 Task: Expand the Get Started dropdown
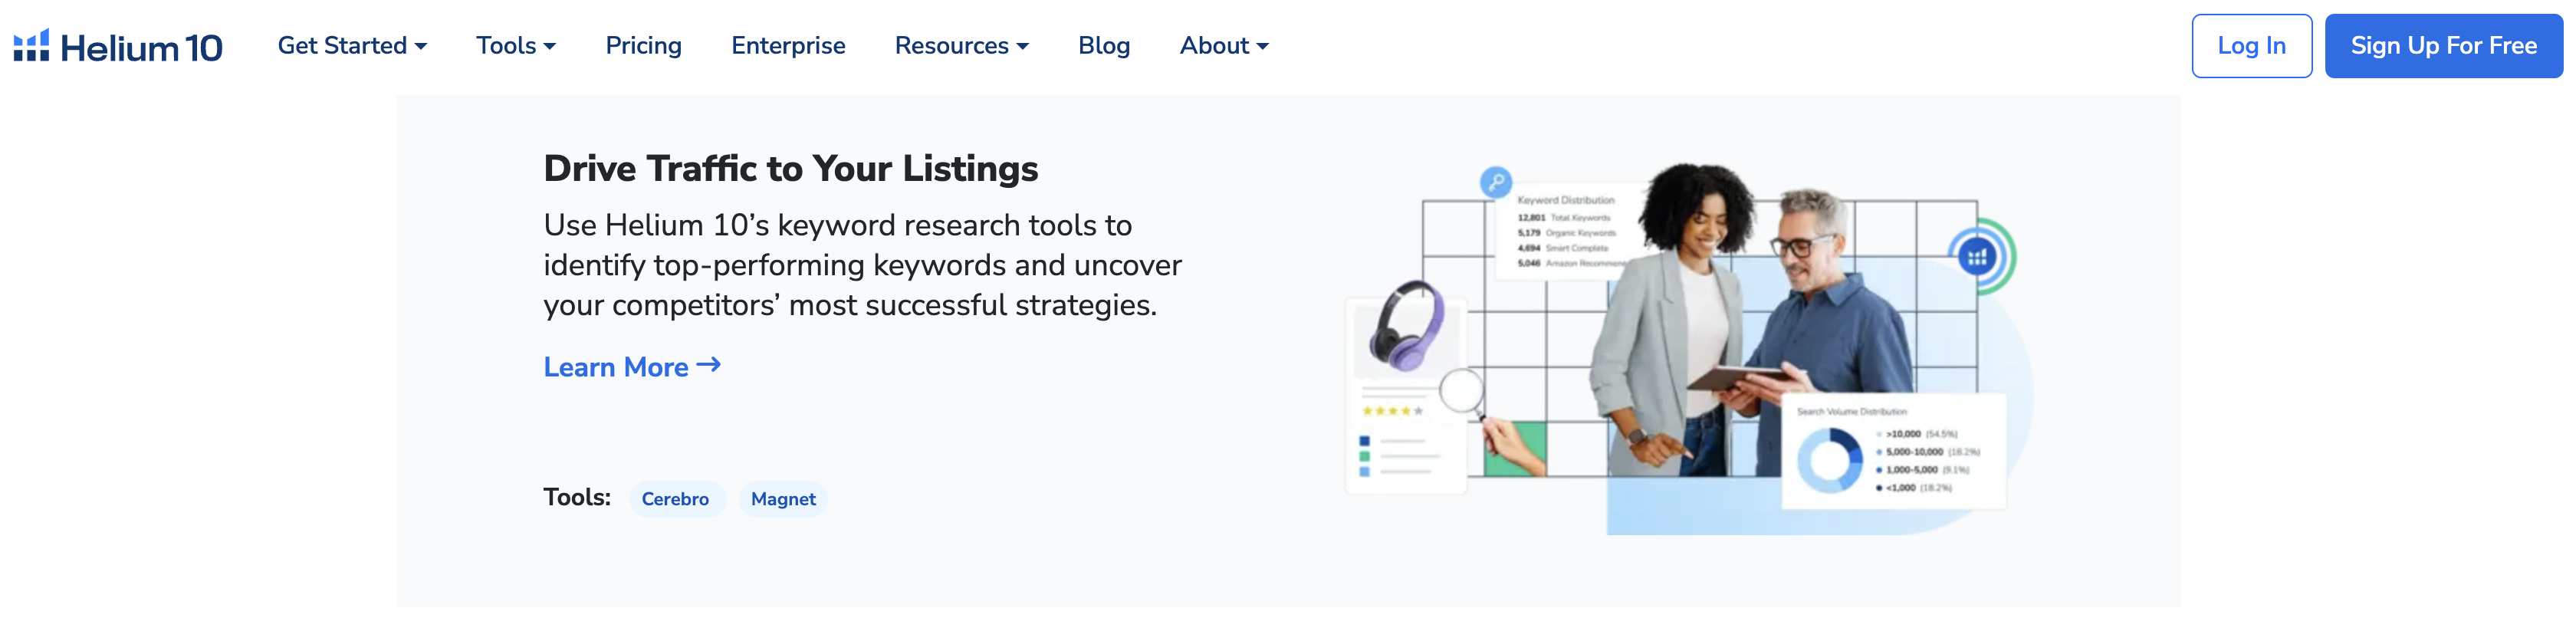pyautogui.click(x=352, y=46)
